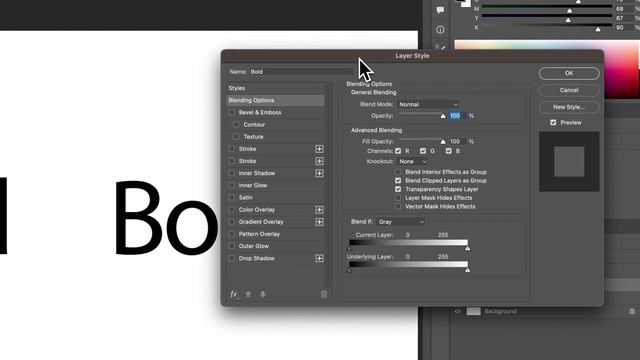
Task: Uncheck the Preview checkbox
Action: (553, 122)
